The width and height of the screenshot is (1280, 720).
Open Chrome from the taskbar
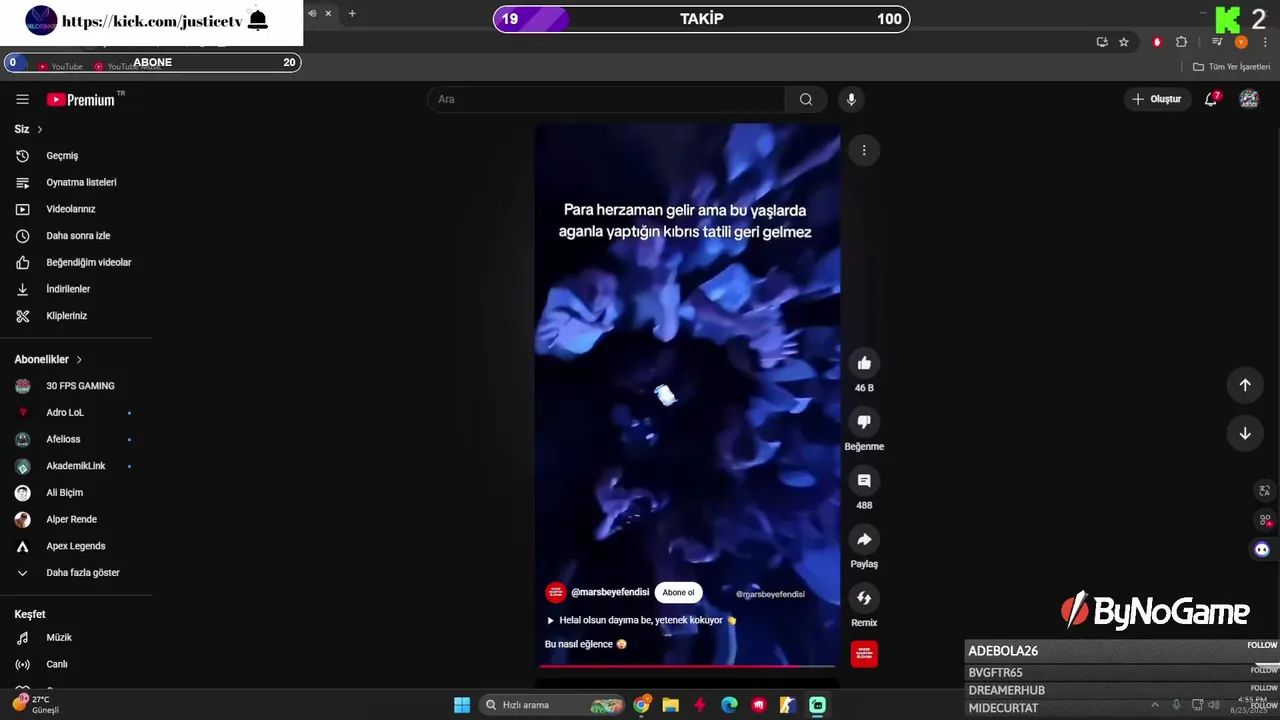tap(642, 705)
